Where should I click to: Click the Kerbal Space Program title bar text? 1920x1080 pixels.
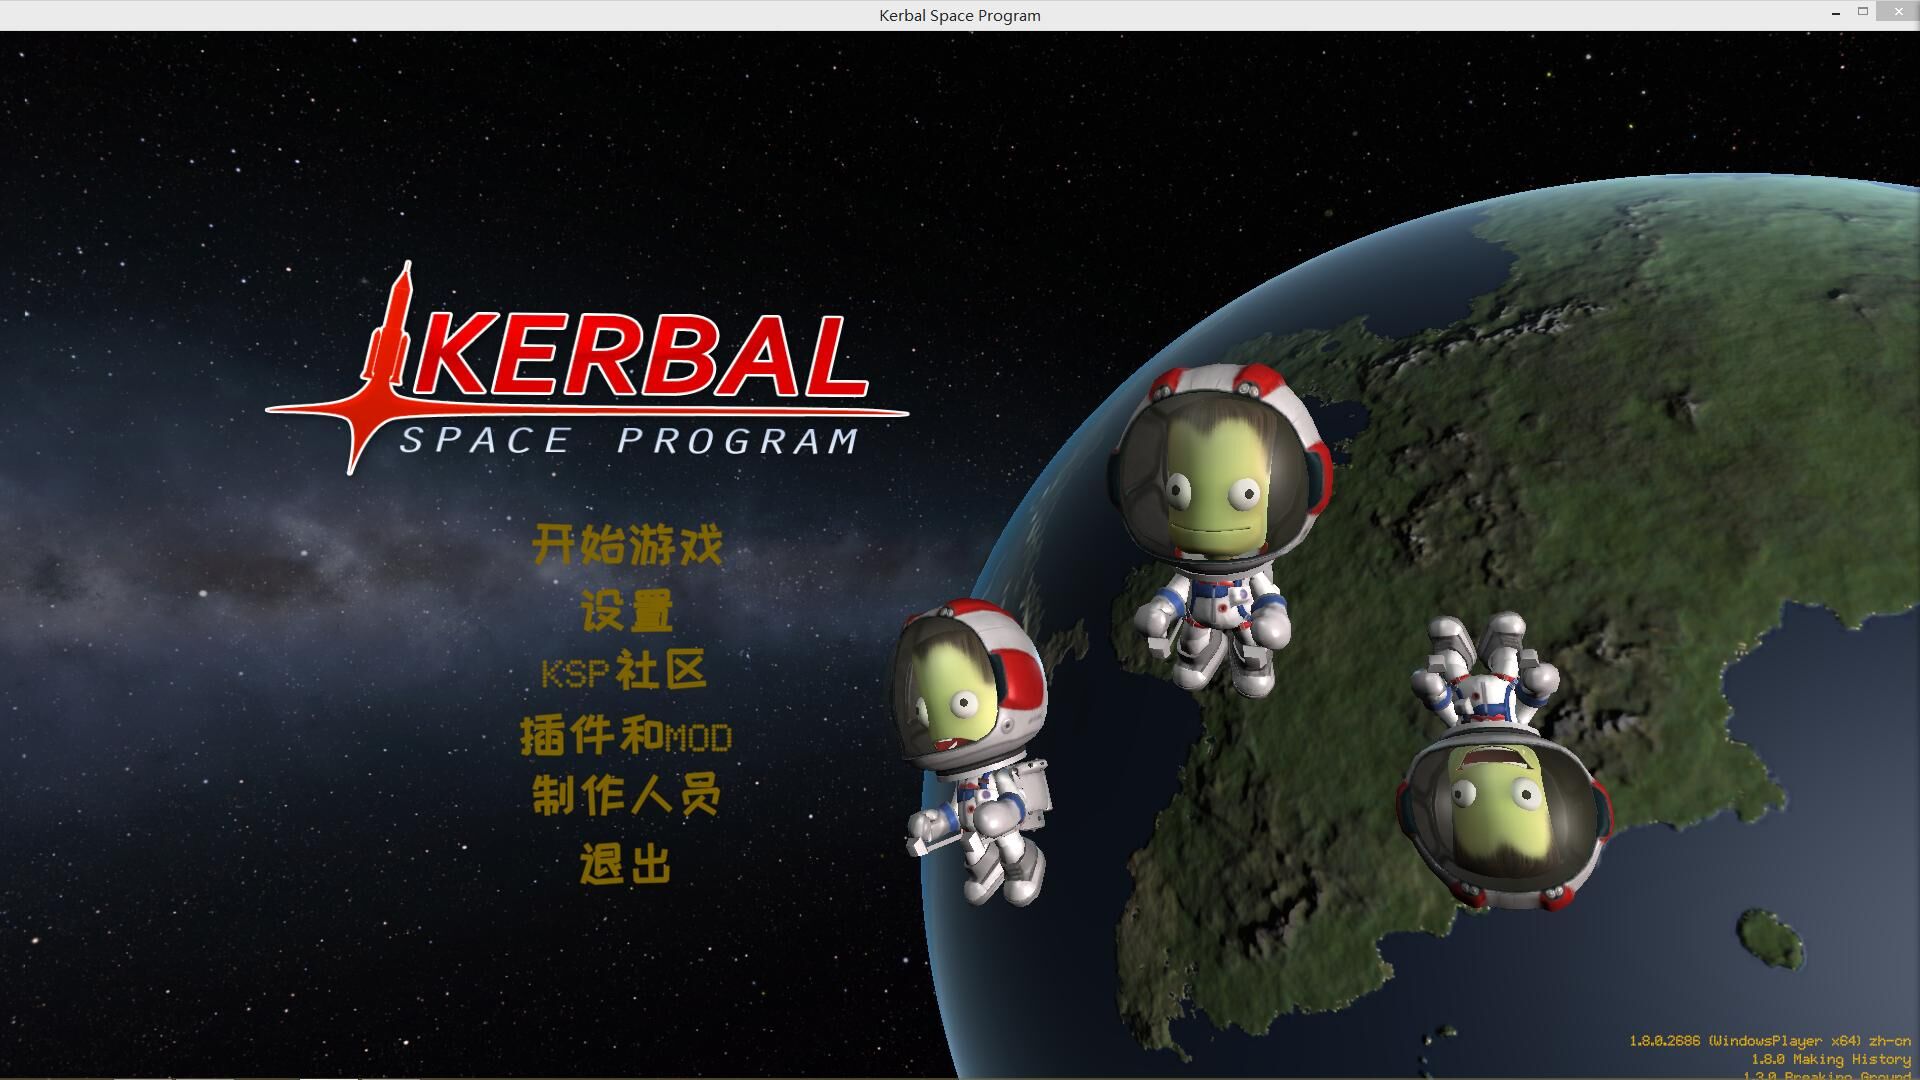959,15
